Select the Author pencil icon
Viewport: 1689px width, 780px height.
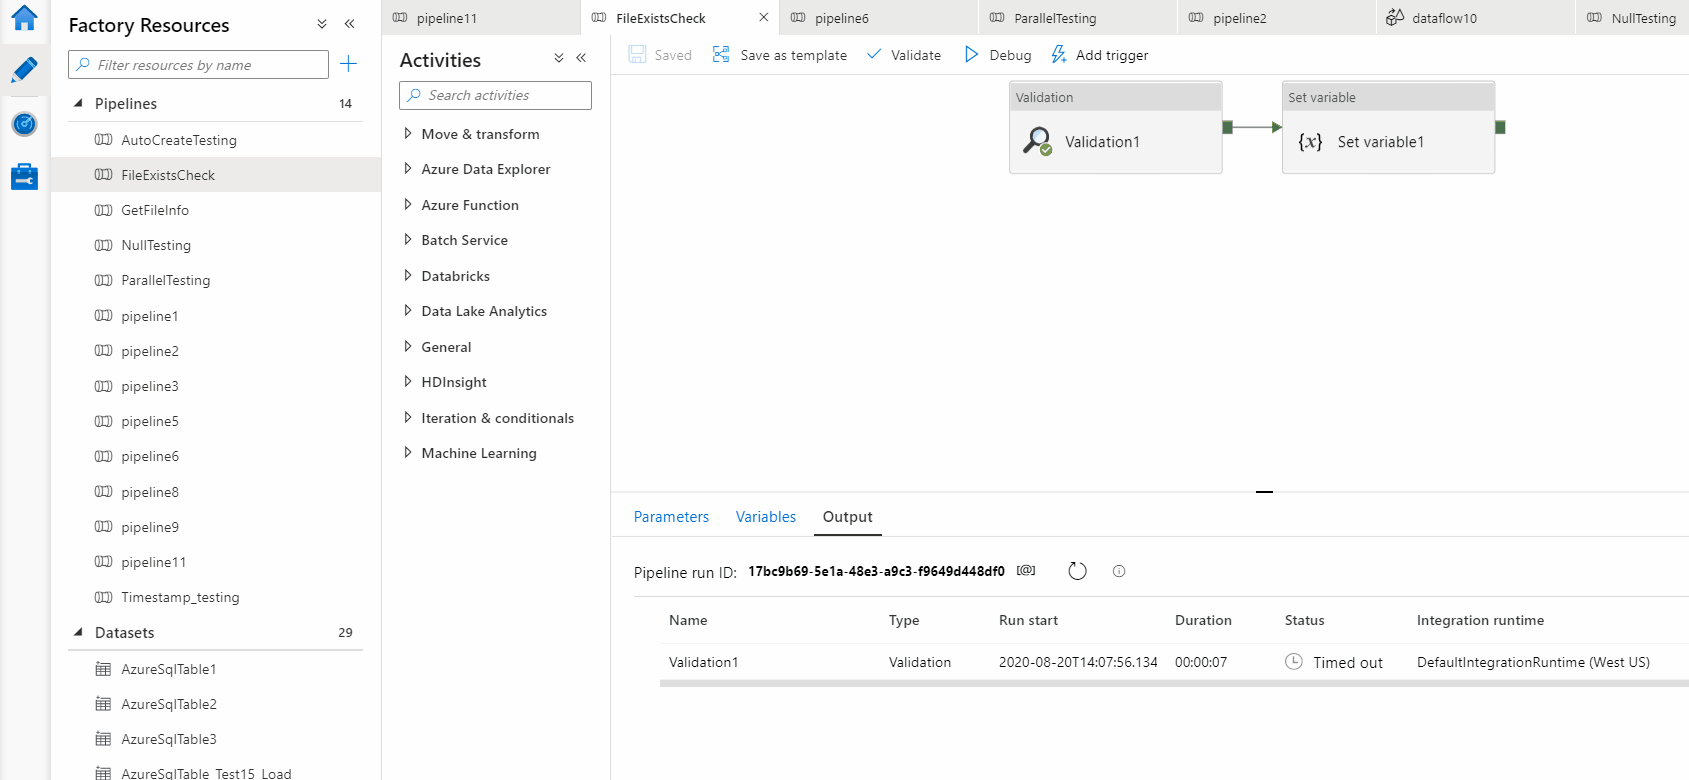pyautogui.click(x=24, y=70)
